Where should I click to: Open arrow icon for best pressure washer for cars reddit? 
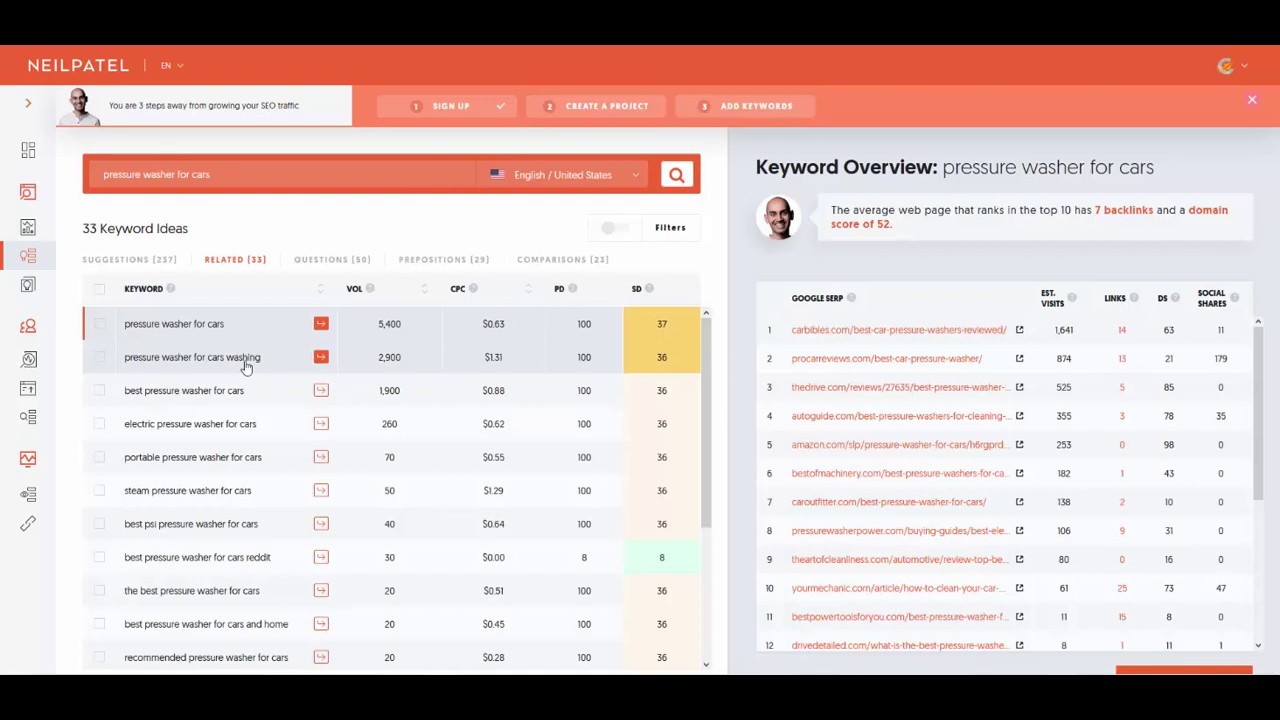(x=321, y=557)
